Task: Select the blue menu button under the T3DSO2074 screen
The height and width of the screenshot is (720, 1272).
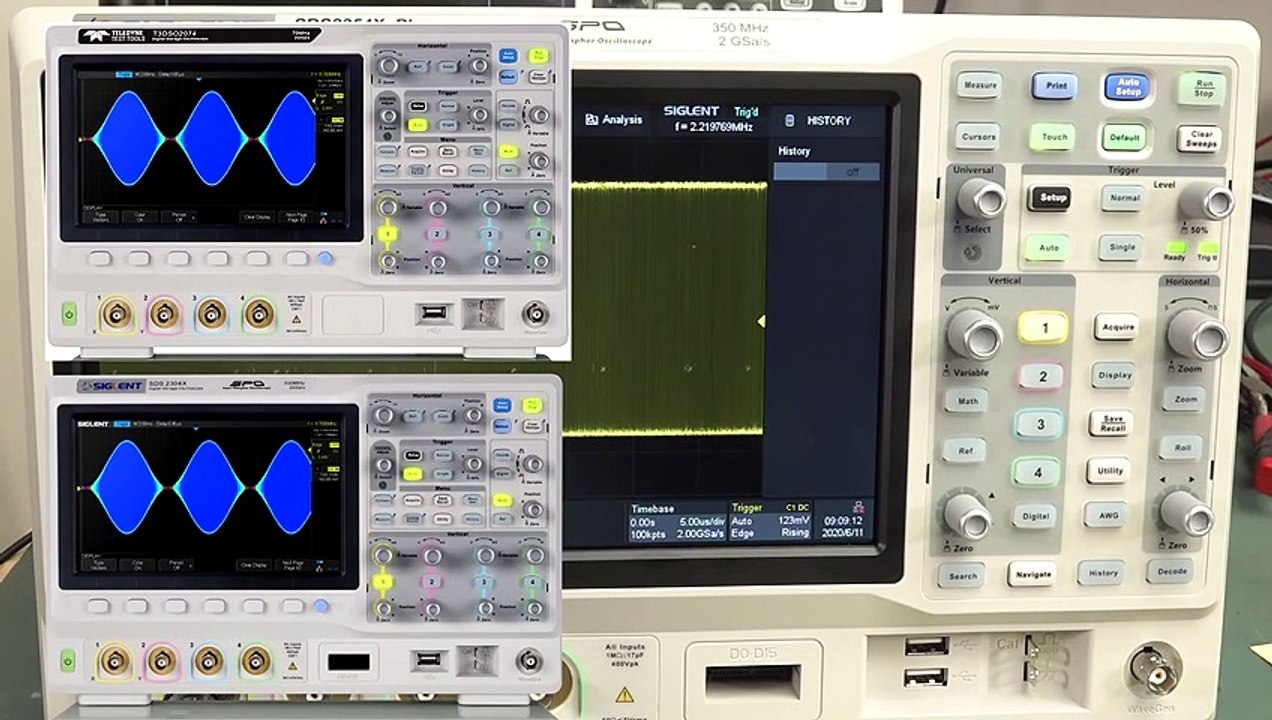Action: pos(325,258)
